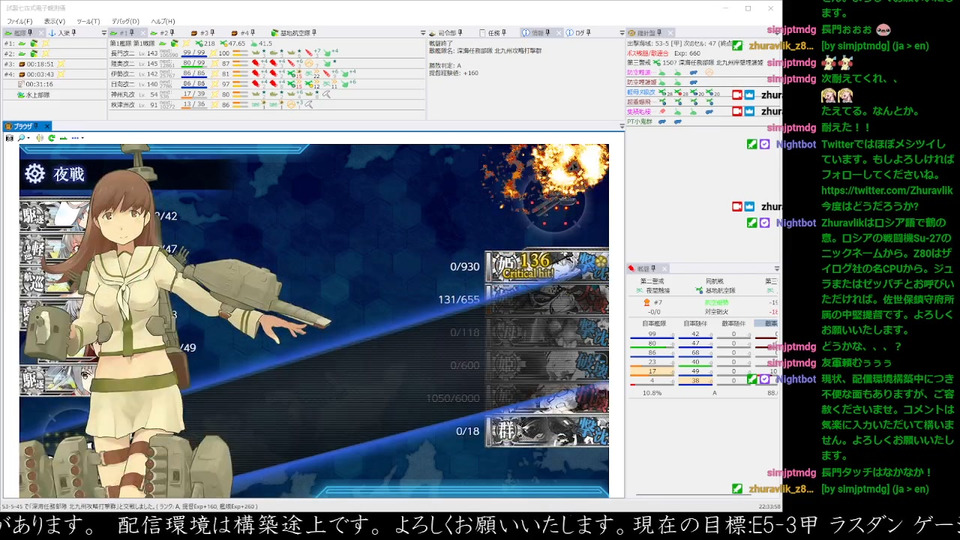
Task: Click the MVP medal icon next to #7
Action: pos(647,302)
